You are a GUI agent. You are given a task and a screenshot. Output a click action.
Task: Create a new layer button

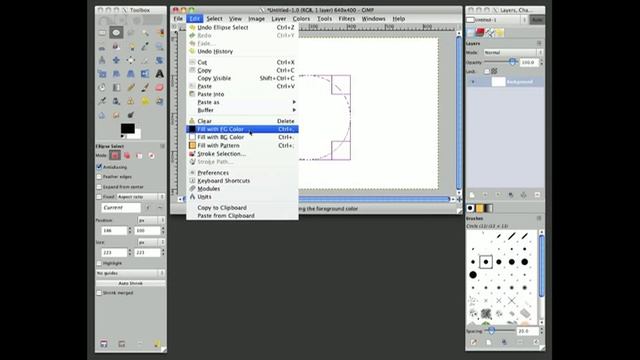(x=472, y=195)
